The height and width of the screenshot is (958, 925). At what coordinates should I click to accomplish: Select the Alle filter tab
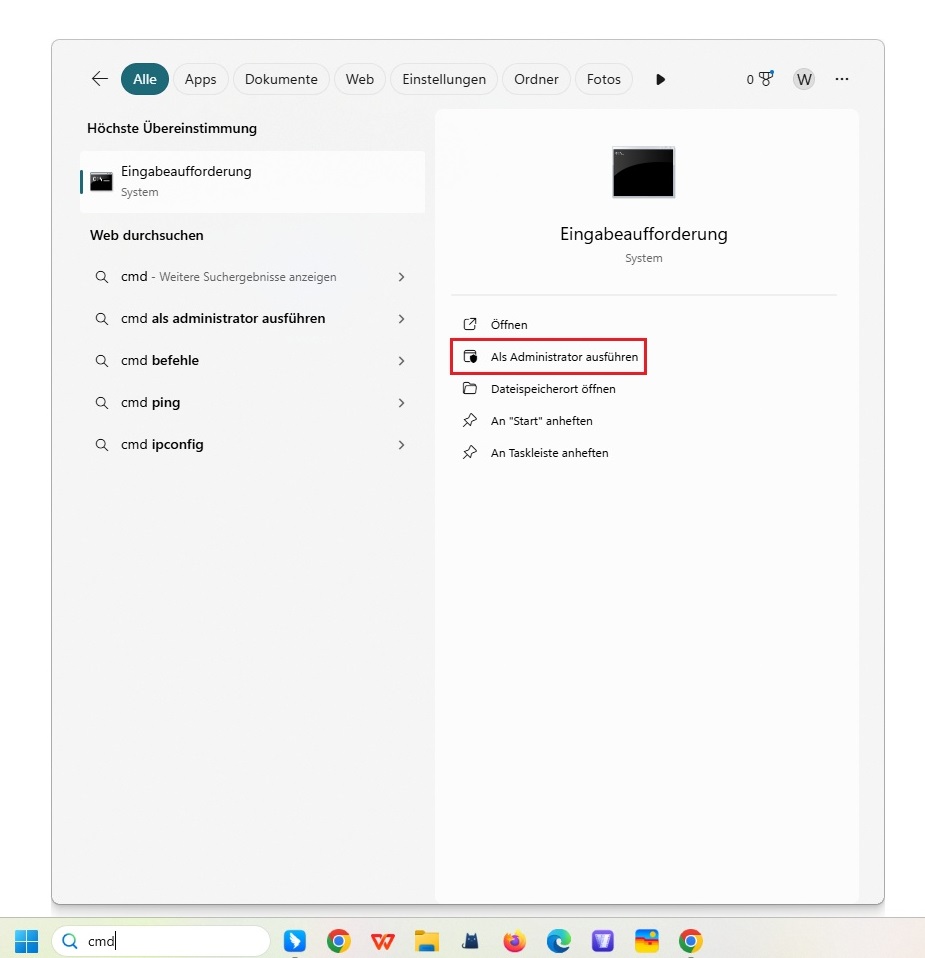point(145,79)
